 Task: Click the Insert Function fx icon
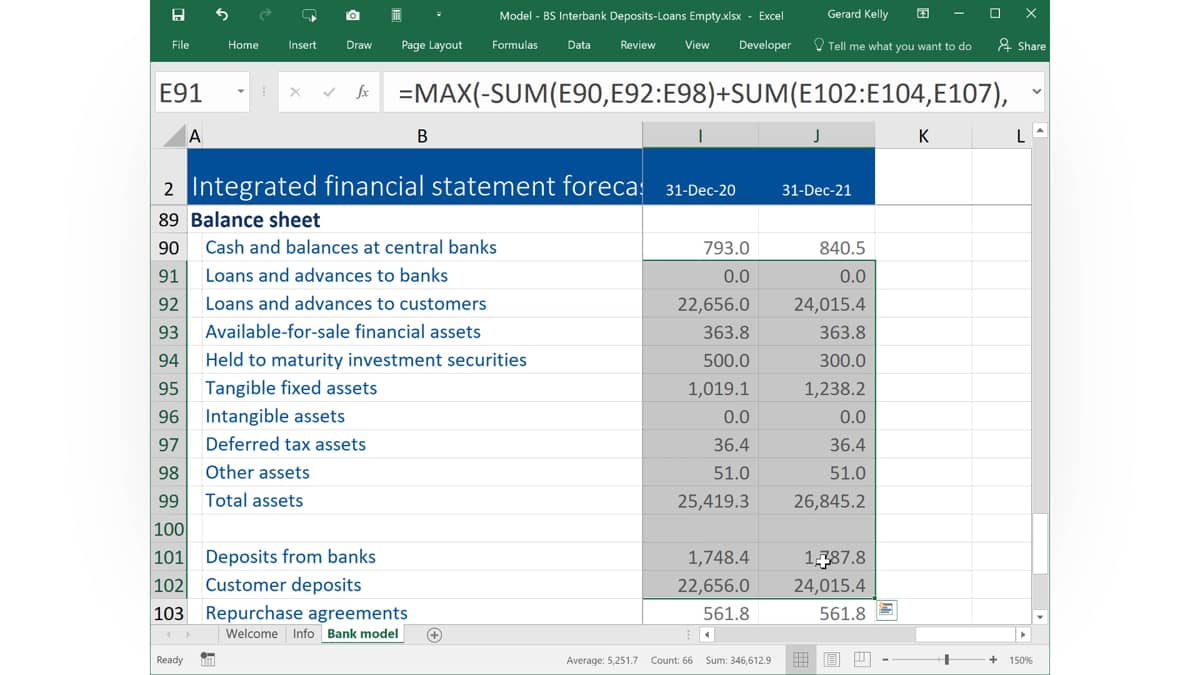click(362, 92)
